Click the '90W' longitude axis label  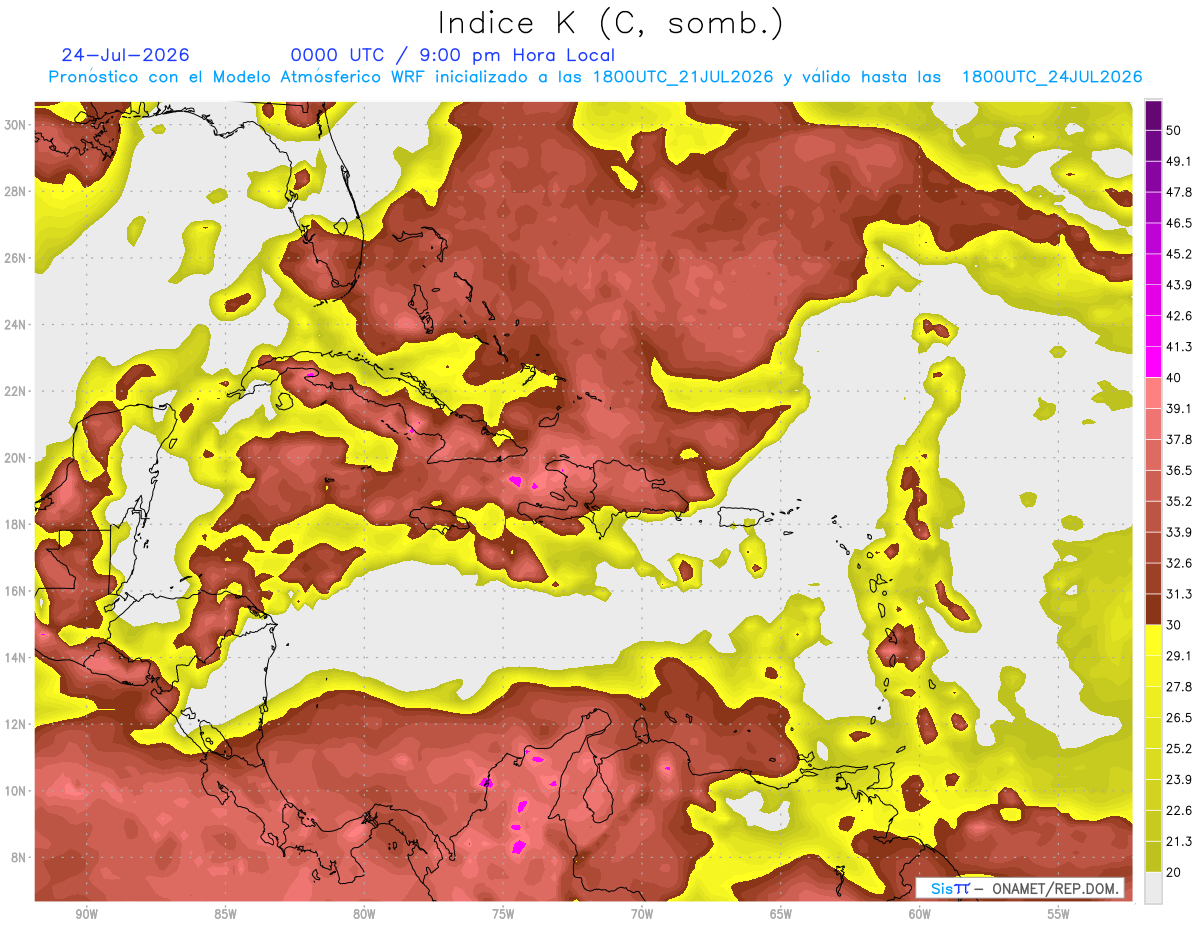(86, 914)
